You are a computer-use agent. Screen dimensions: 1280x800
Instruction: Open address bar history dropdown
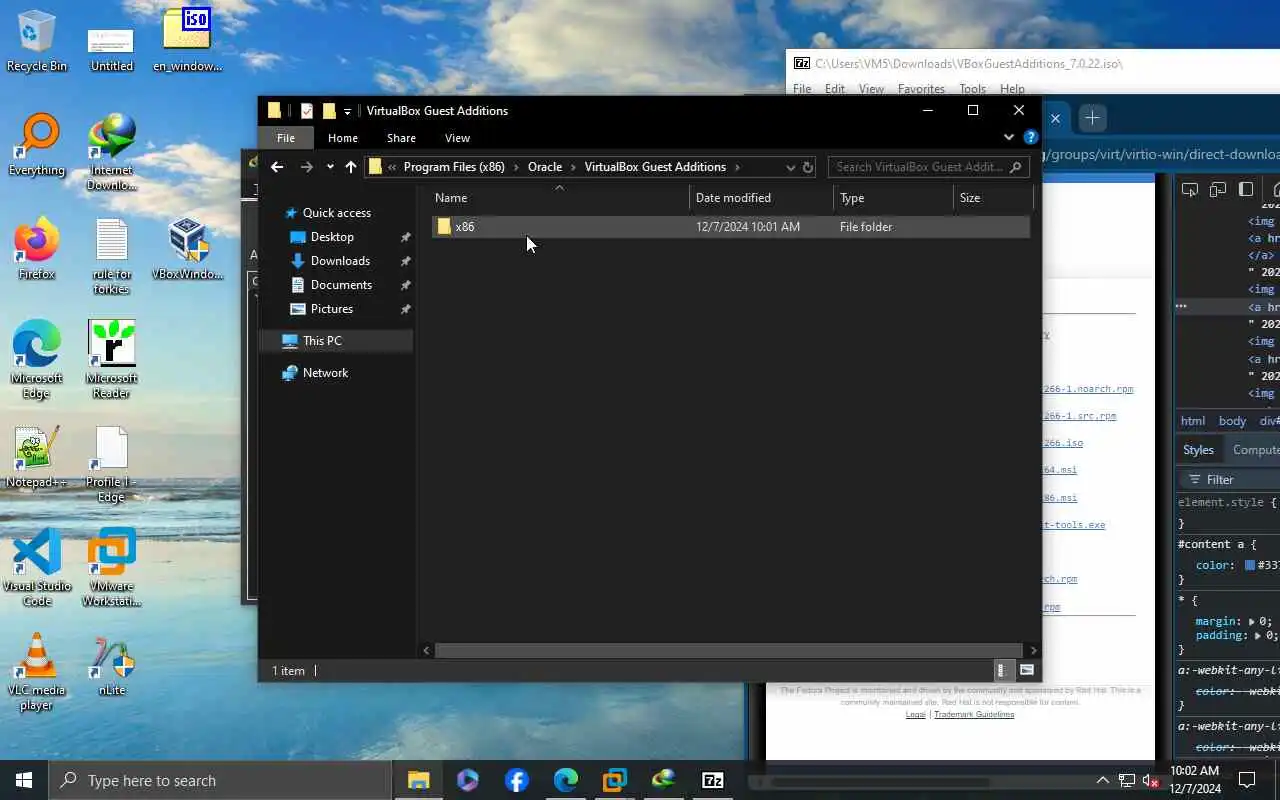790,167
